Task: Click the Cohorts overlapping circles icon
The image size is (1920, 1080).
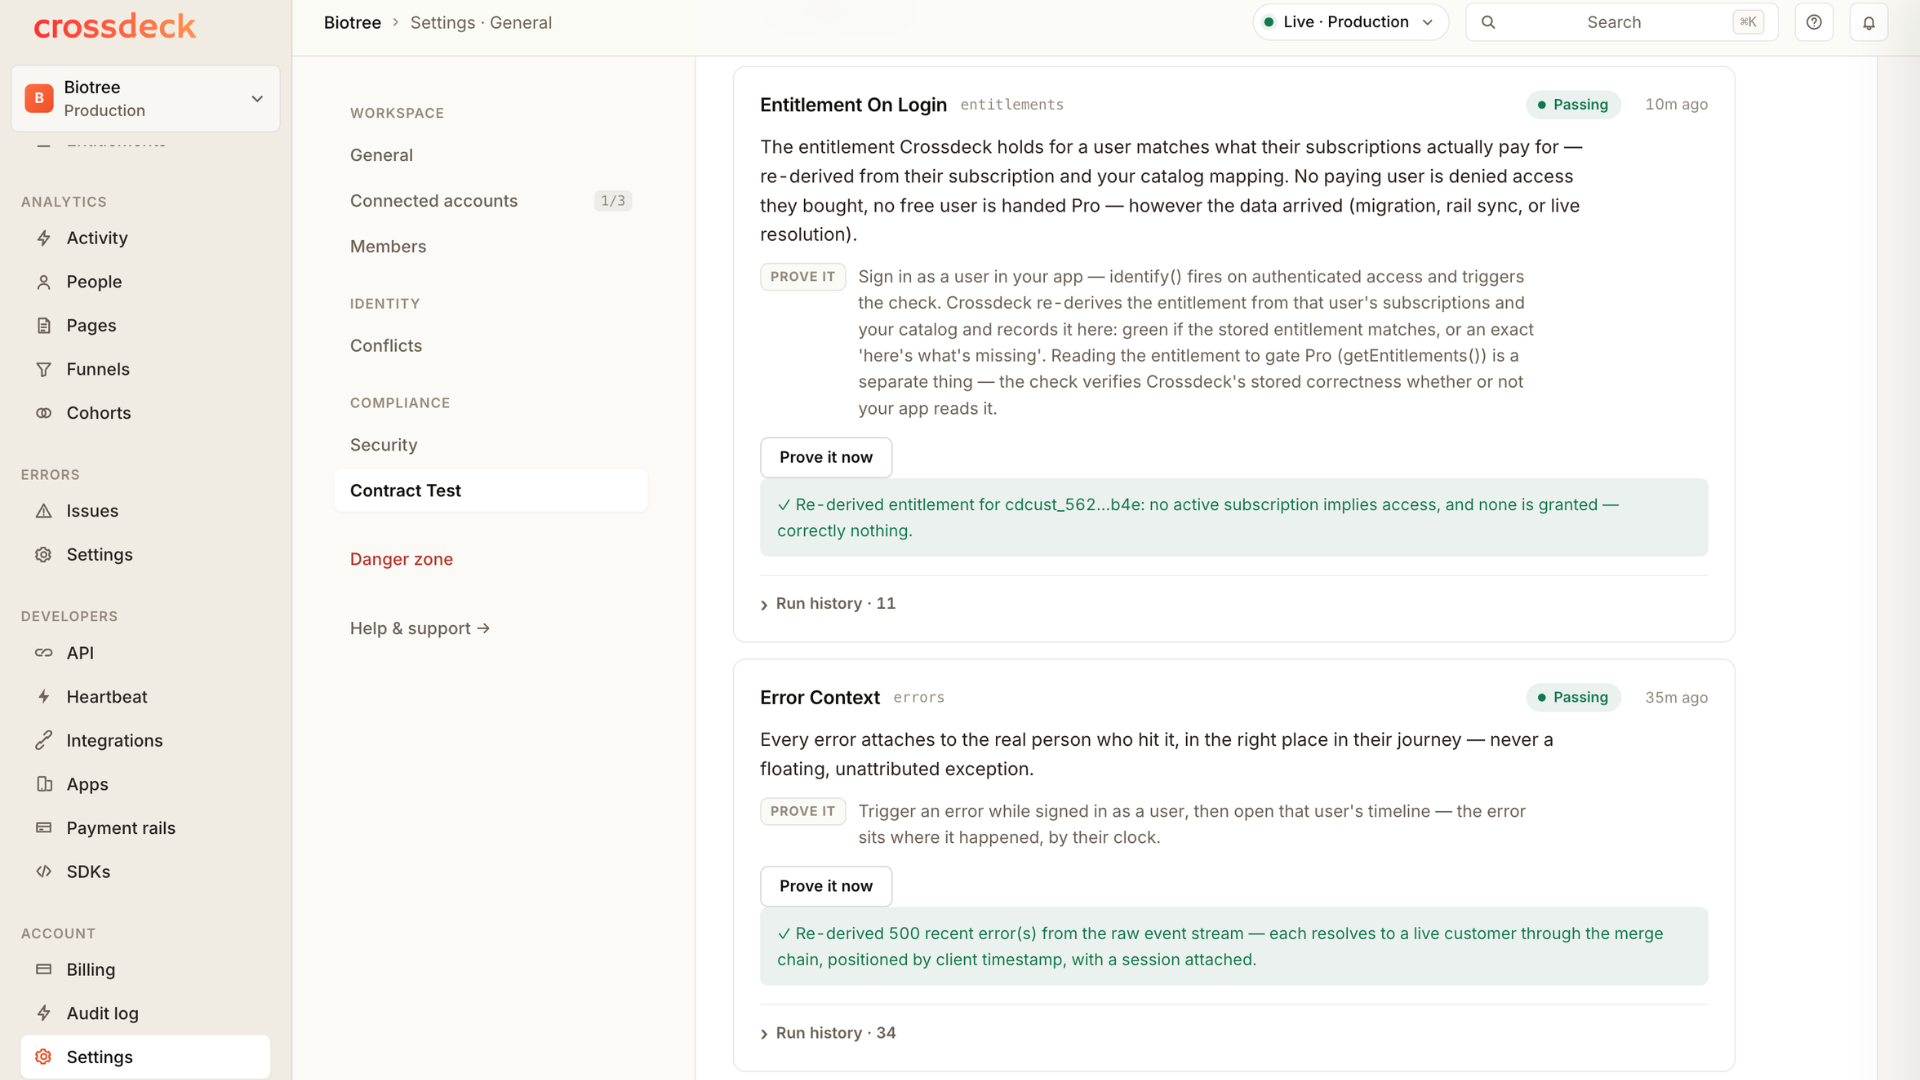Action: pos(44,413)
